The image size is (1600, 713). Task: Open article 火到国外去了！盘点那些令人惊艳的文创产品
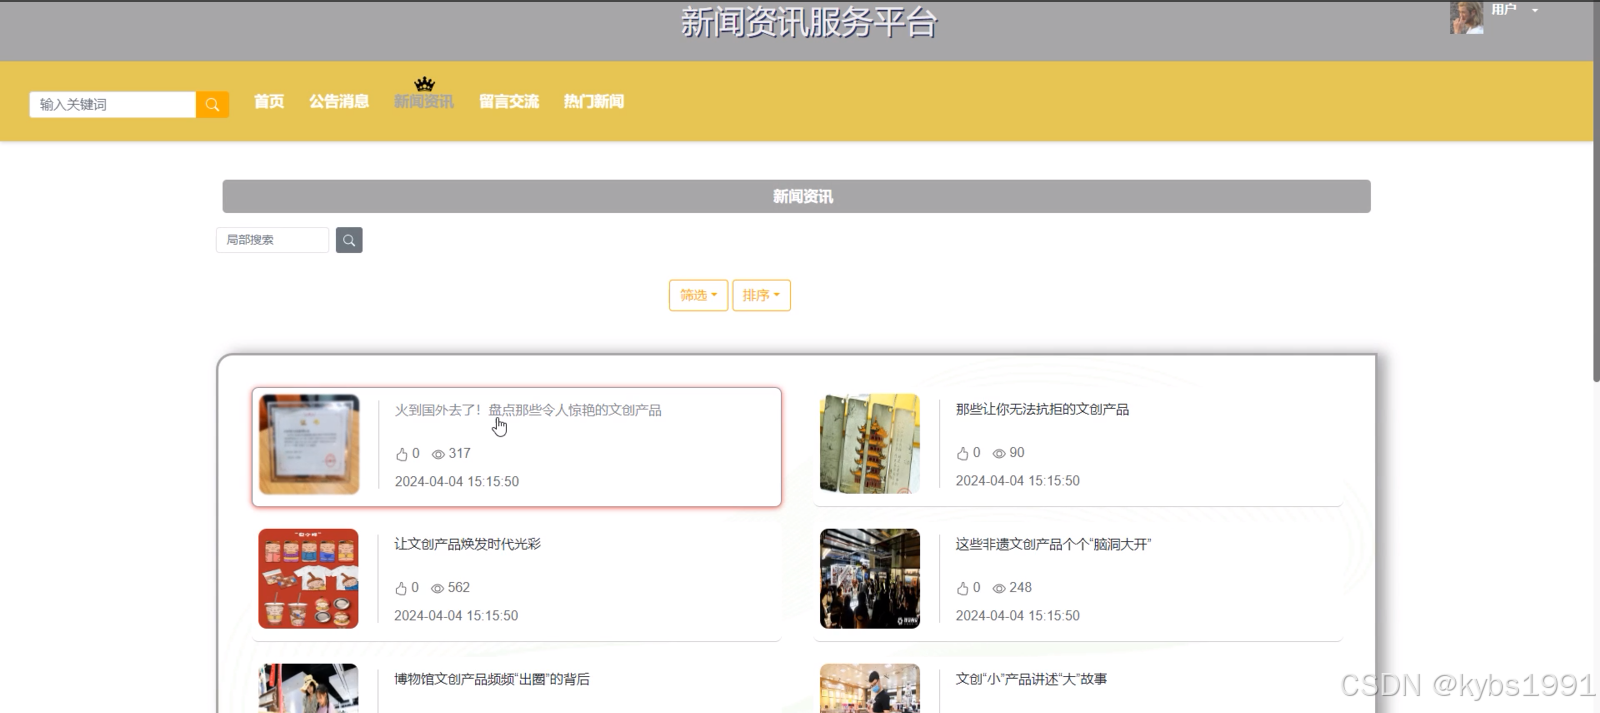point(528,410)
